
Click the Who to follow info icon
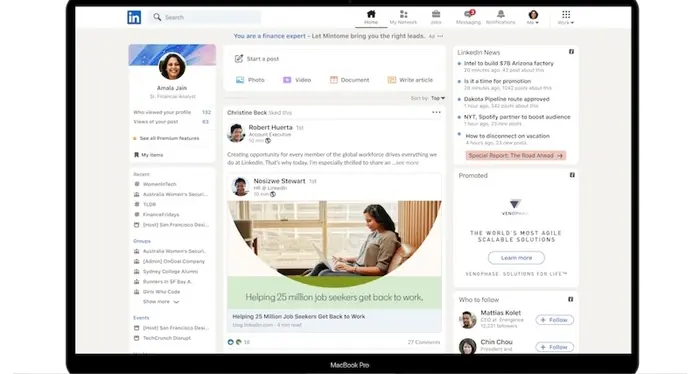pyautogui.click(x=571, y=299)
